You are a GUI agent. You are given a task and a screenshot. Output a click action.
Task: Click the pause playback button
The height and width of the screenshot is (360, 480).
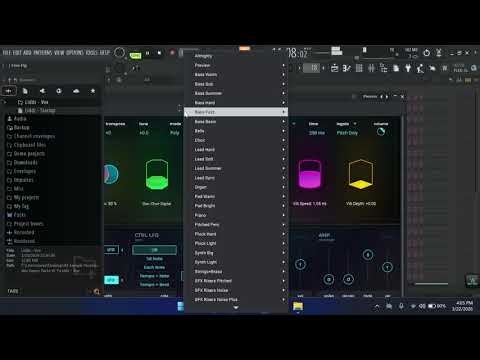click(147, 53)
